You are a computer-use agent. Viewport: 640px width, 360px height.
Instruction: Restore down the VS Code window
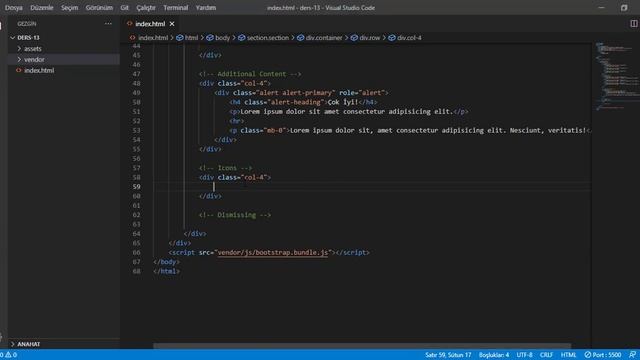624,8
